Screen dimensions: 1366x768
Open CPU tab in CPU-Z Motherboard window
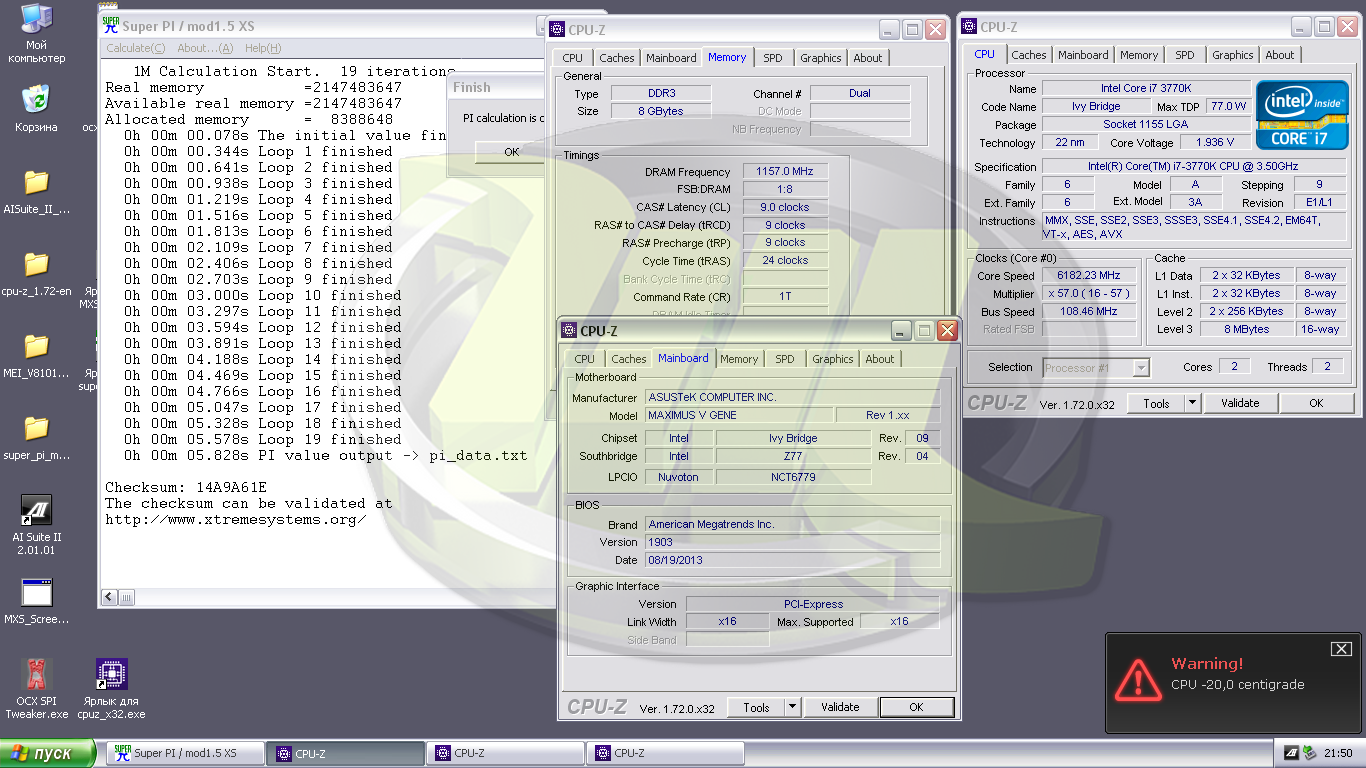tap(585, 359)
